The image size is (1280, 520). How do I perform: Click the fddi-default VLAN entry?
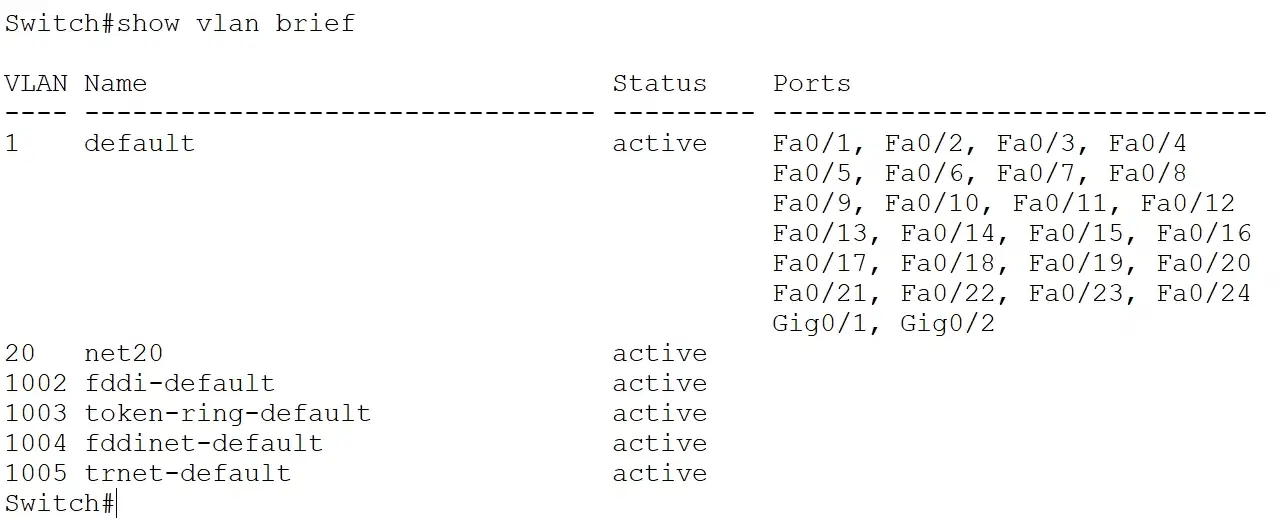[179, 383]
